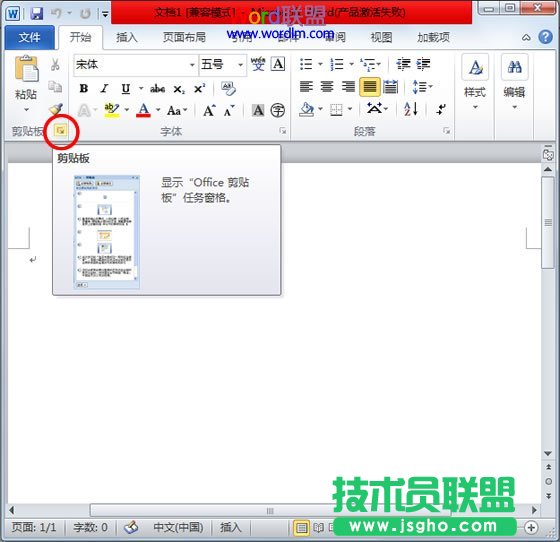The width and height of the screenshot is (560, 542).
Task: Switch to Page Layout (页面布局) tab
Action: click(184, 37)
